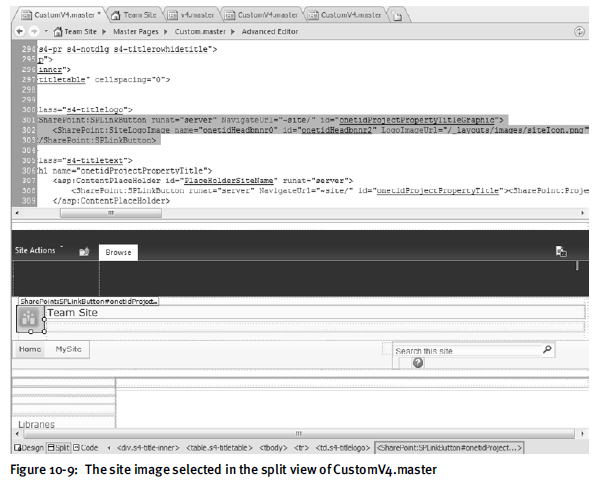
Task: Select the site logo image
Action: tap(29, 318)
